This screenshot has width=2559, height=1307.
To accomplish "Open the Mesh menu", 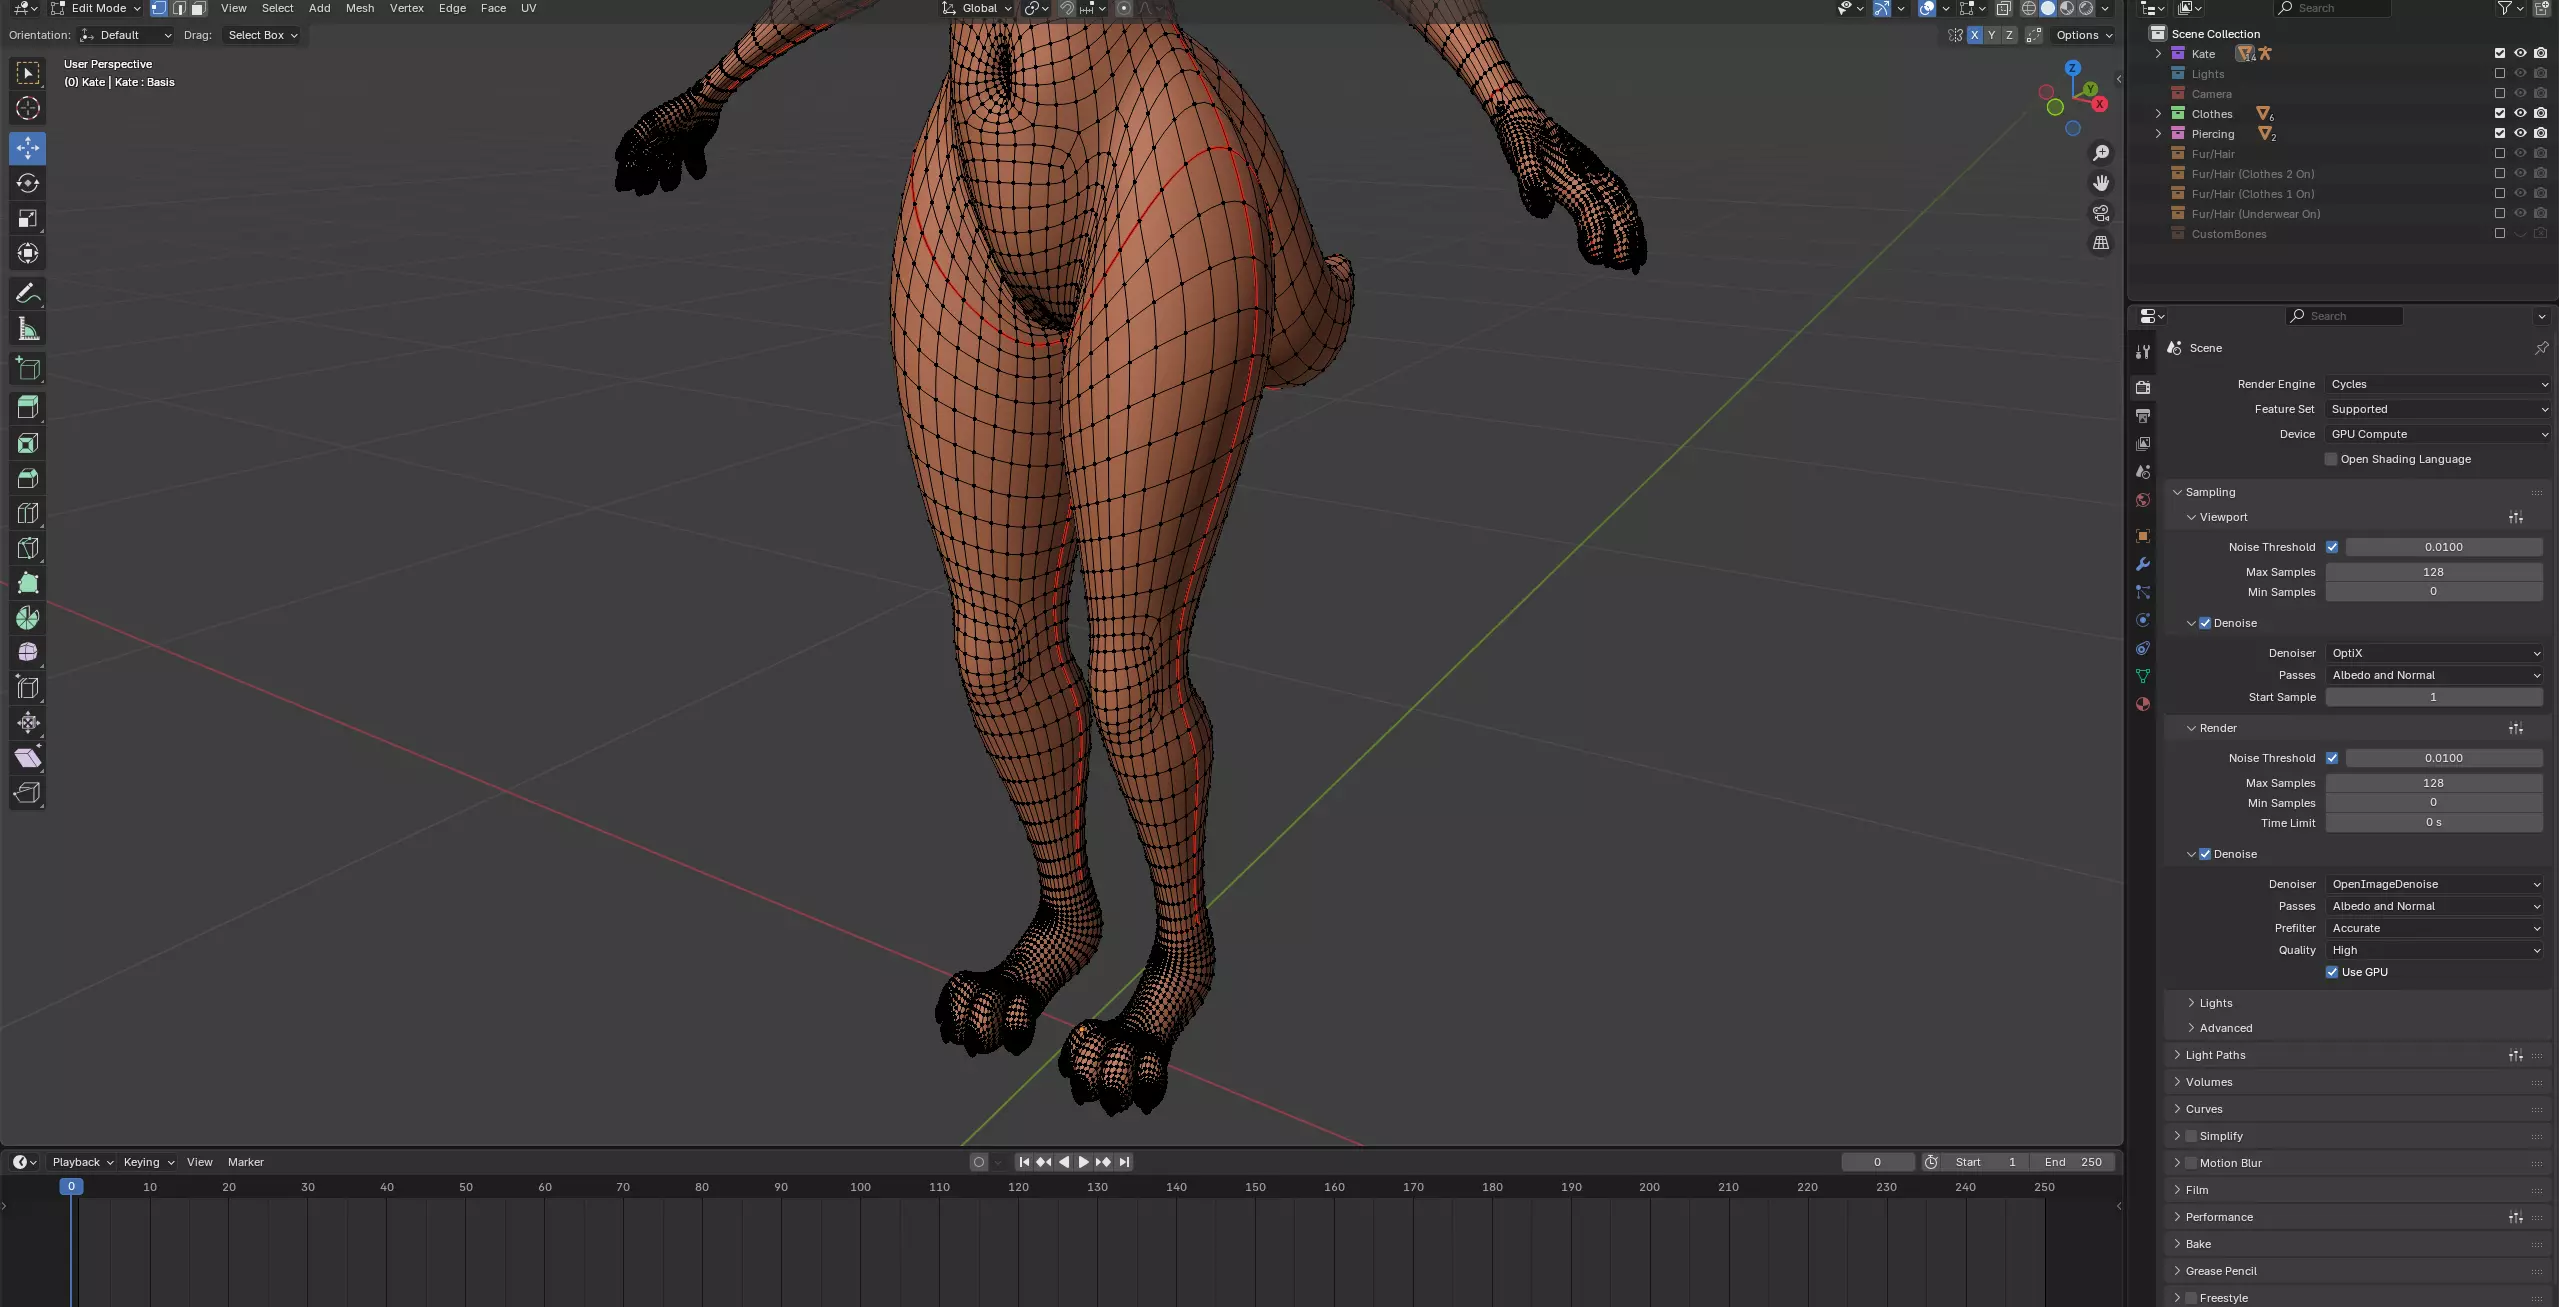I will (x=360, y=8).
